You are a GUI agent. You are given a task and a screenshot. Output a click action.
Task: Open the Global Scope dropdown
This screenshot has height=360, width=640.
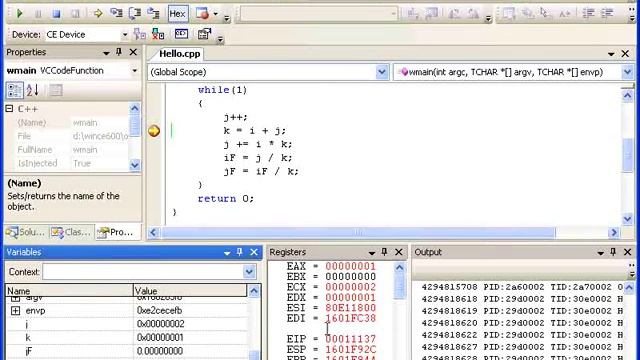pyautogui.click(x=382, y=72)
